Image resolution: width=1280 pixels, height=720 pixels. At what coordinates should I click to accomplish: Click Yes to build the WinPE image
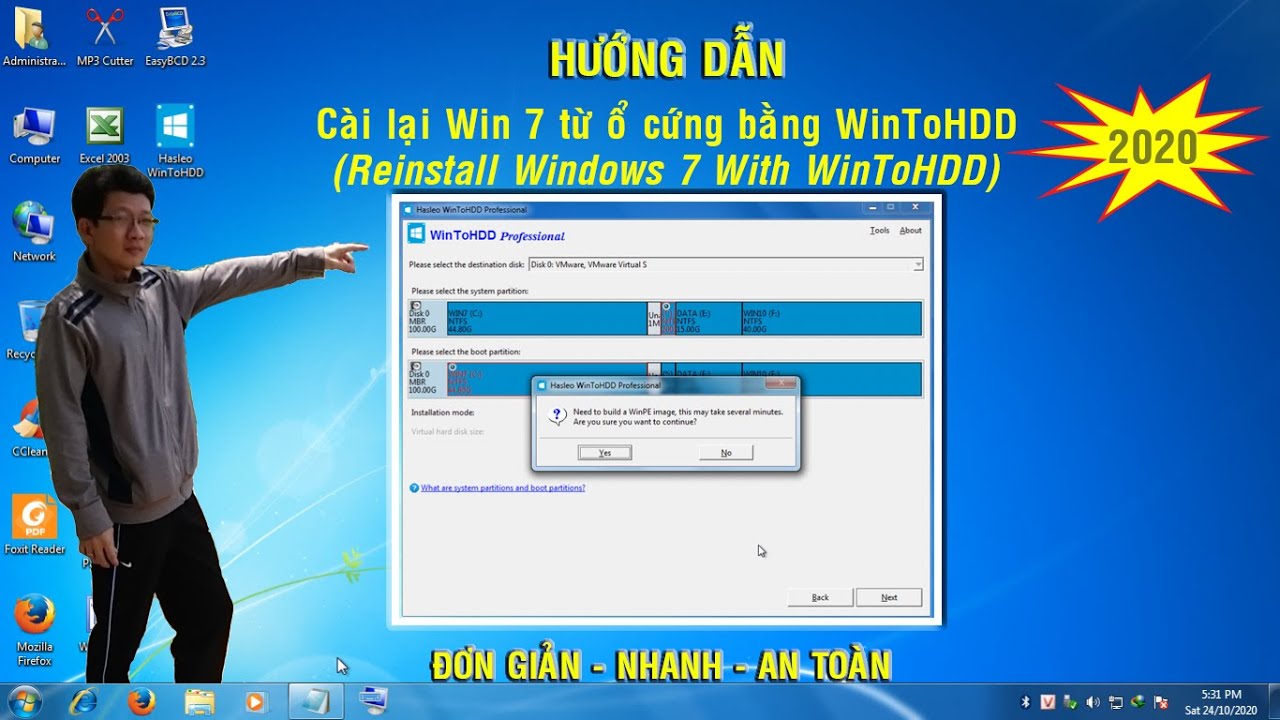pos(605,453)
